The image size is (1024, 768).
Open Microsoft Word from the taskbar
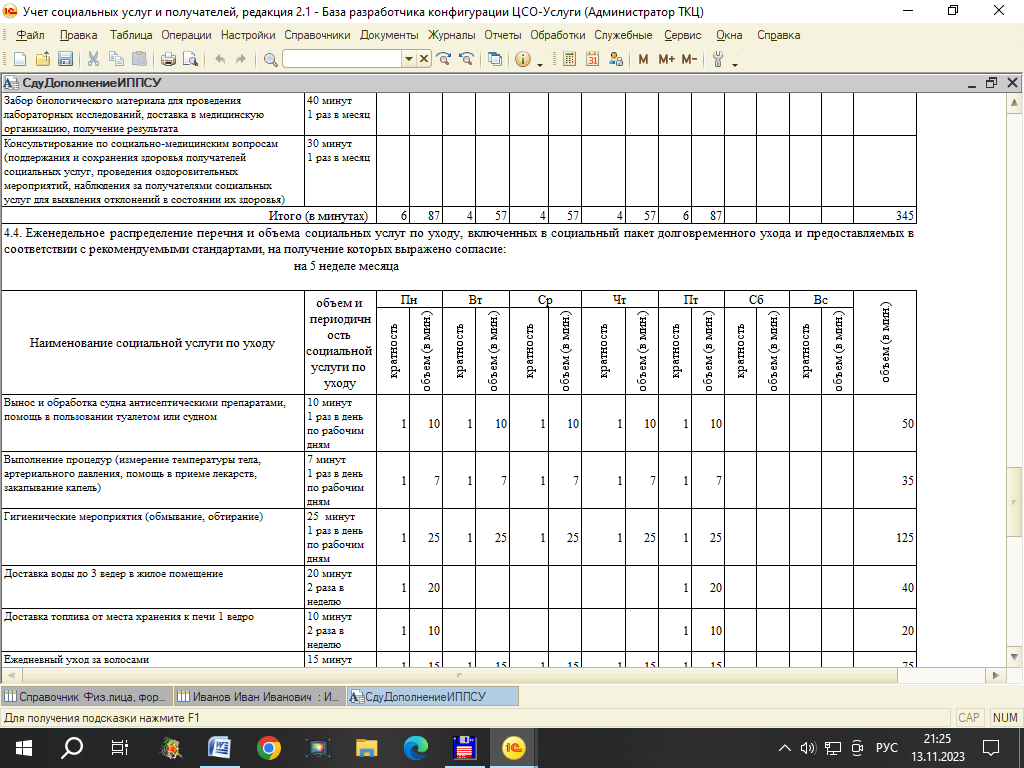[219, 747]
